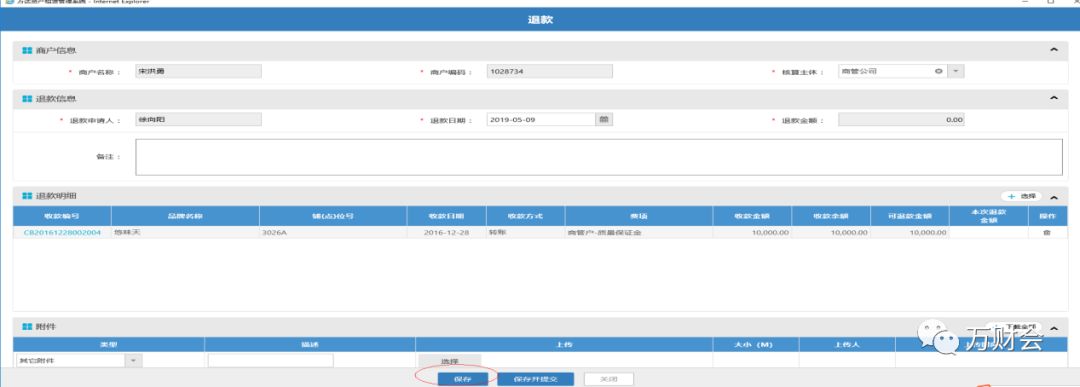Click the 附件 section icon
This screenshot has width=1080, height=387.
click(x=27, y=326)
